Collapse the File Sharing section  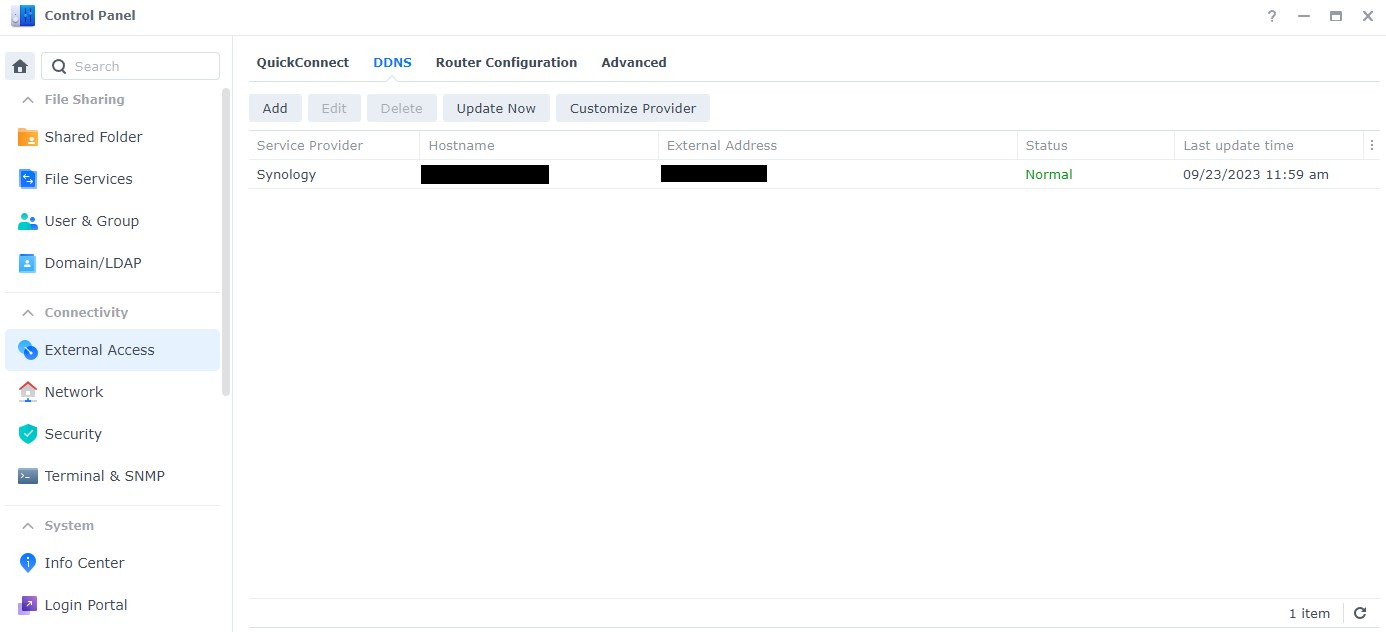(26, 100)
